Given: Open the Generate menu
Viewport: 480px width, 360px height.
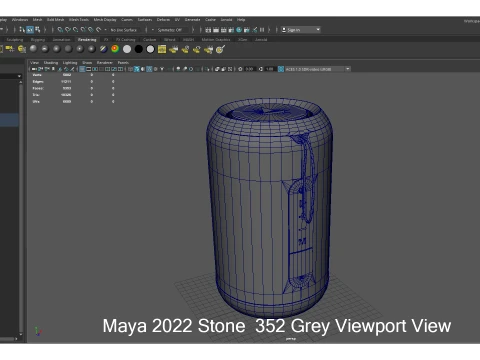Looking at the screenshot, I should tap(192, 20).
